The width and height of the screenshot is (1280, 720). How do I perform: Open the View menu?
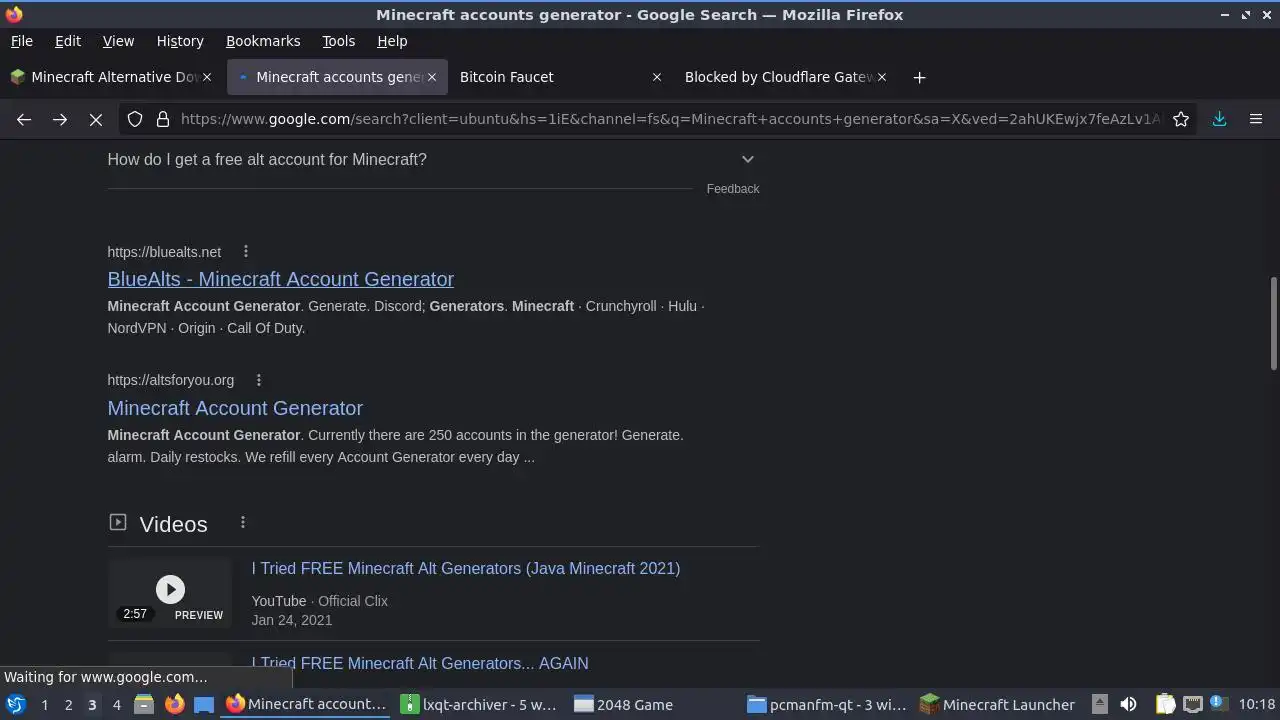coord(118,41)
